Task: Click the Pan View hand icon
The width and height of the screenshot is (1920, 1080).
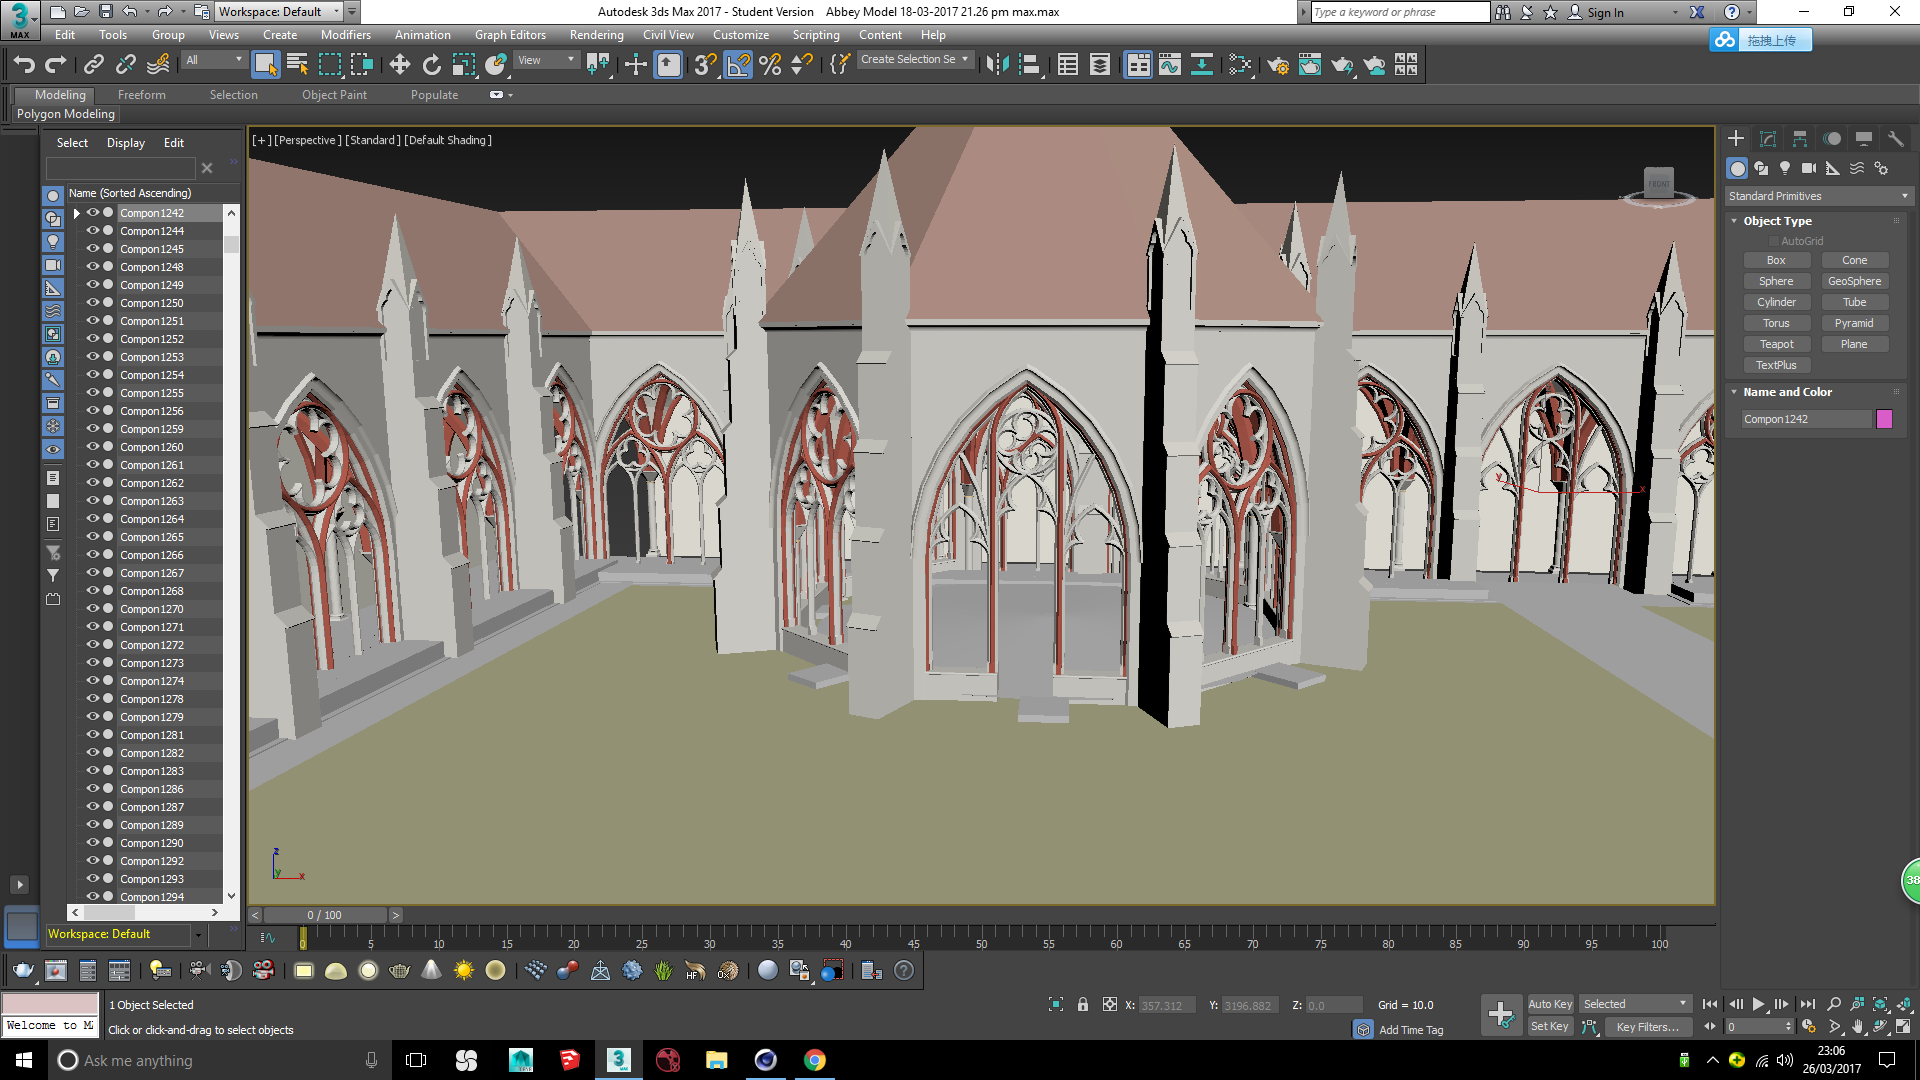Action: tap(1858, 1026)
